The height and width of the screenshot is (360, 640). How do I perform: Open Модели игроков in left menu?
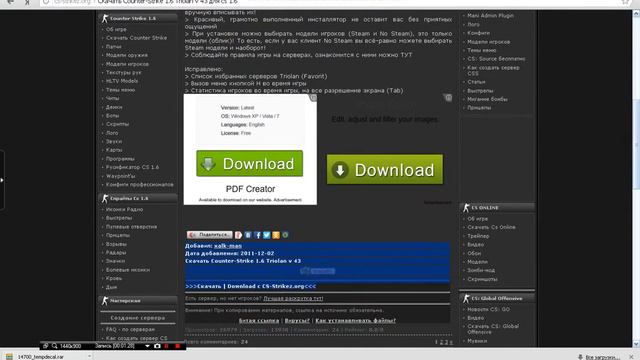(x=127, y=64)
